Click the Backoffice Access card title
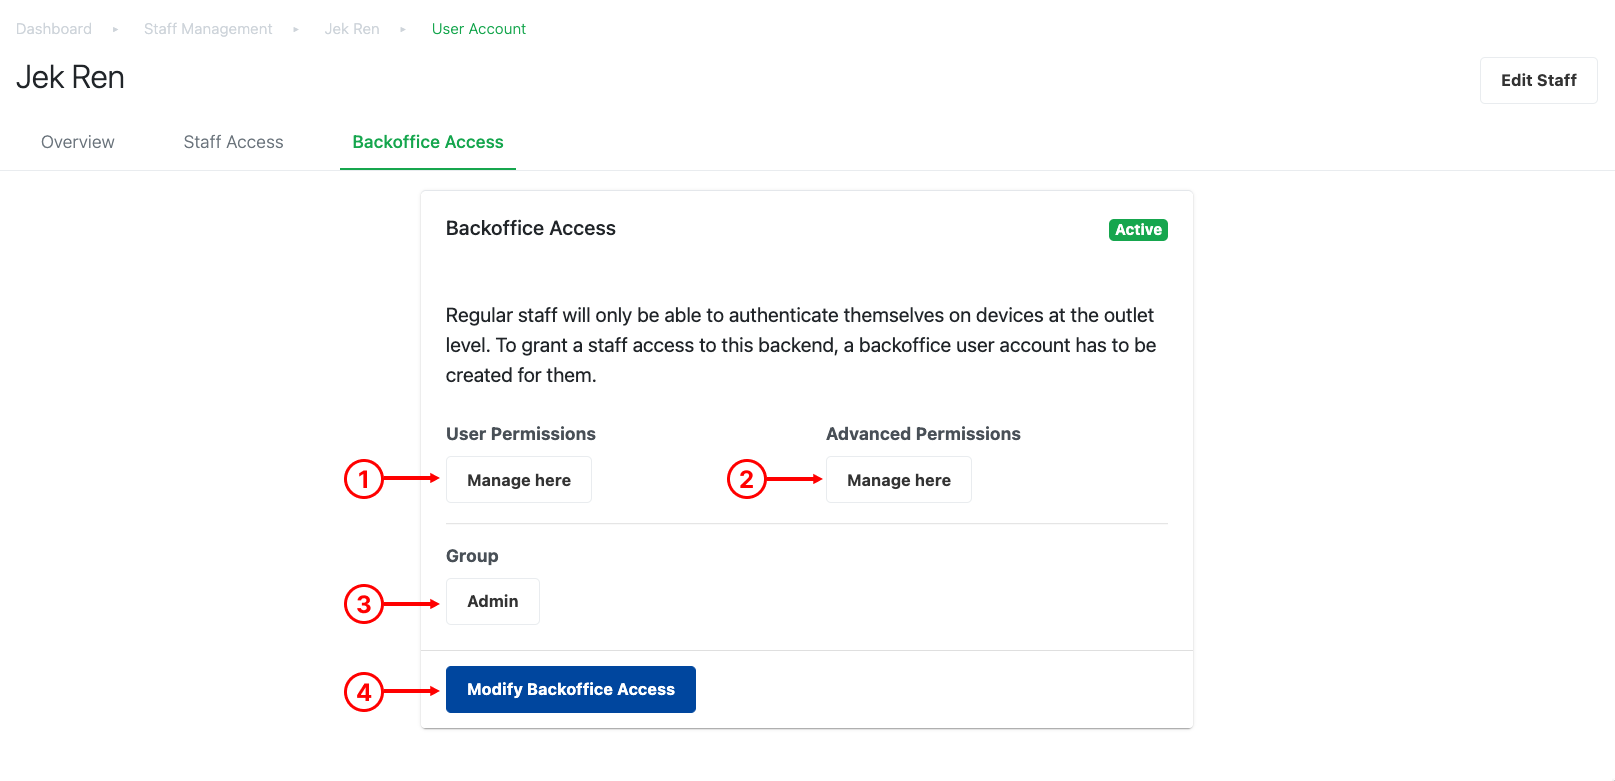 530,228
